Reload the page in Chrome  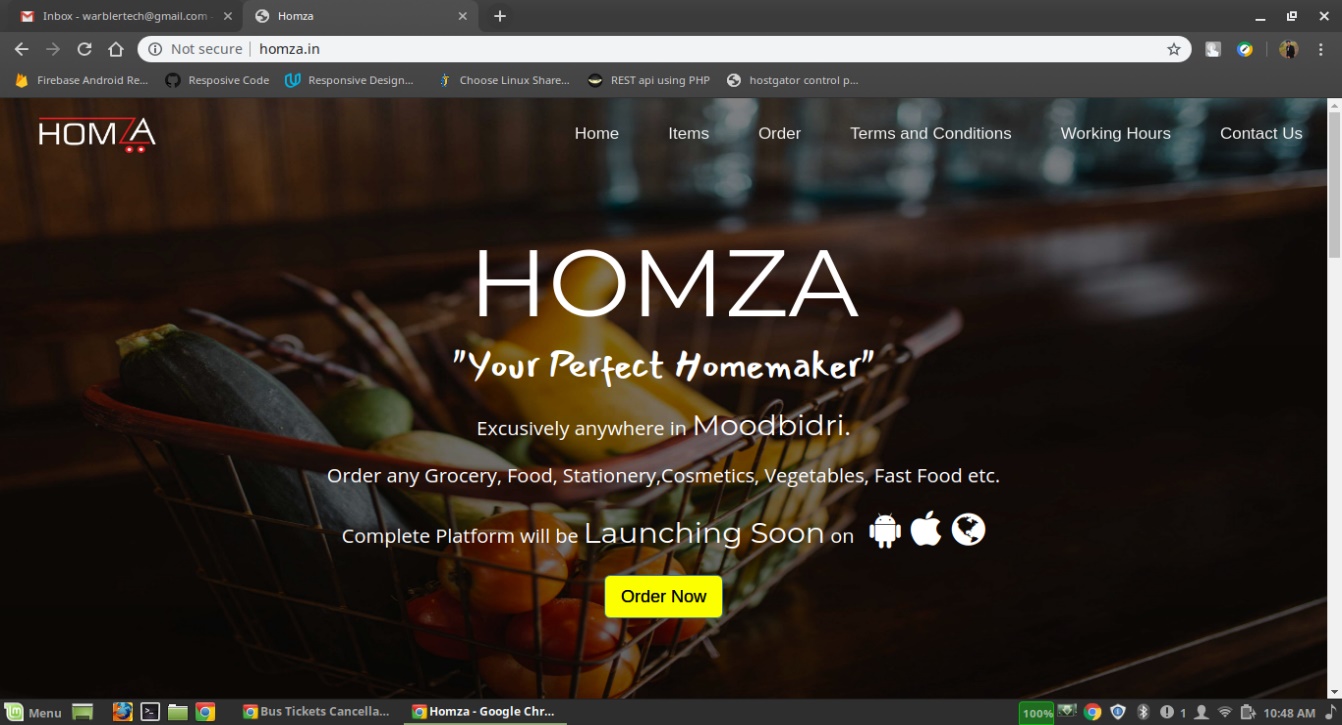[x=84, y=49]
